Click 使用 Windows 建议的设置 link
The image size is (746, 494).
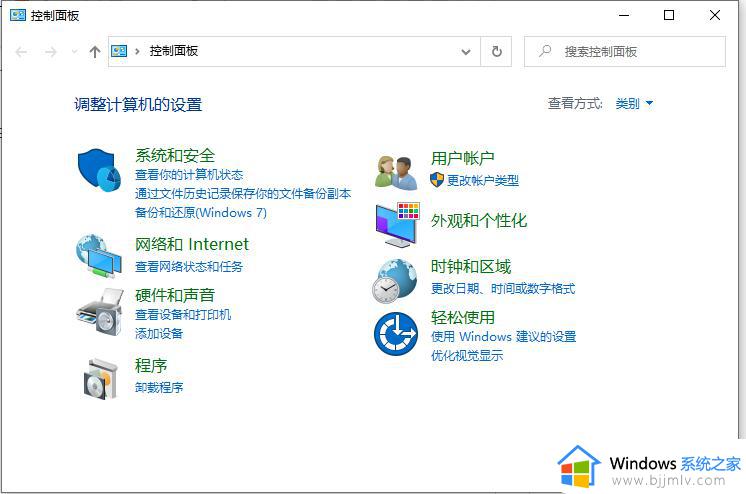tap(503, 336)
